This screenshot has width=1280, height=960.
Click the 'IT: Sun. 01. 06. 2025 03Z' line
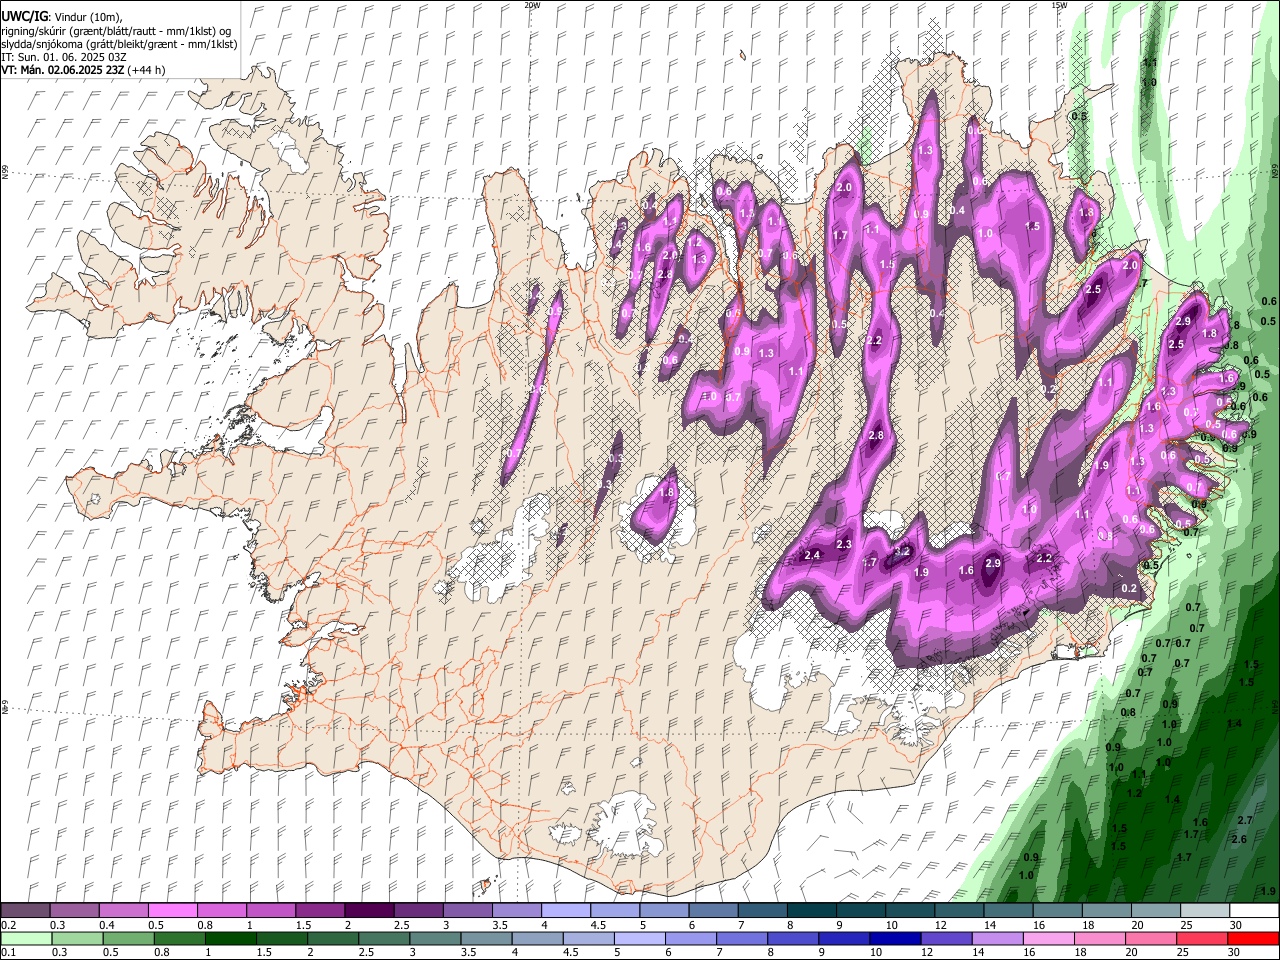[x=64, y=57]
